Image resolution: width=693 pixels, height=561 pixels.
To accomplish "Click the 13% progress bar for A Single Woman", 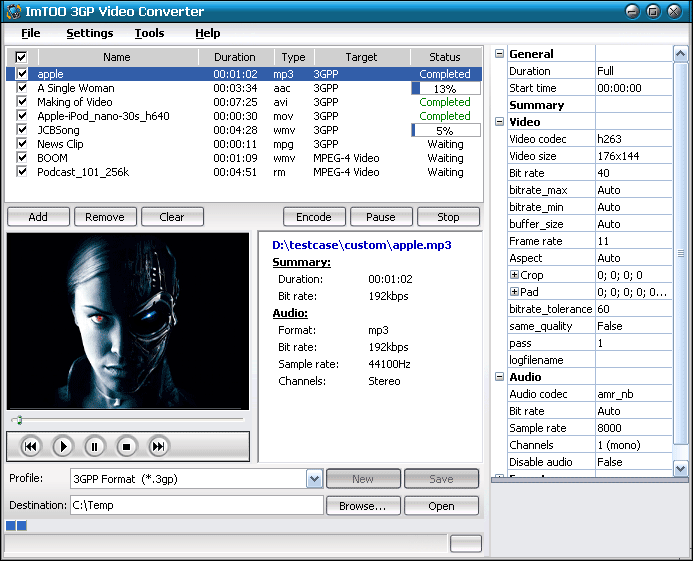I will (x=446, y=88).
